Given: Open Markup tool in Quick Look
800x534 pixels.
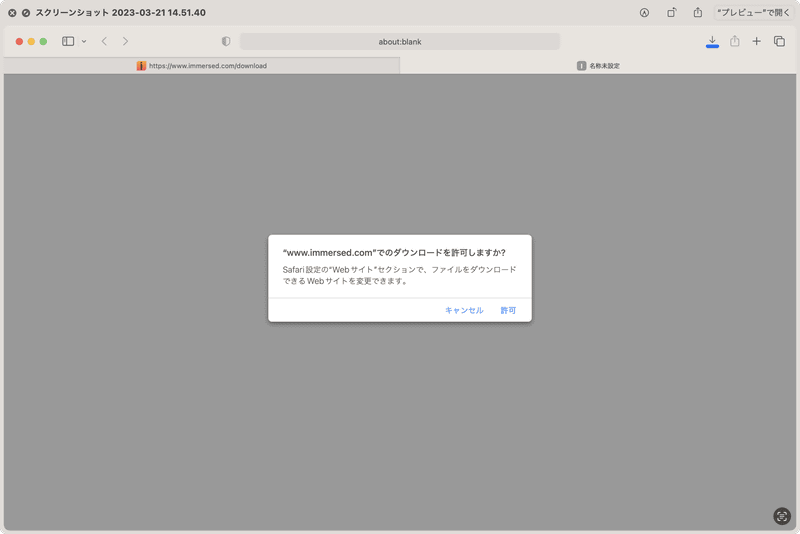Looking at the screenshot, I should (x=644, y=13).
